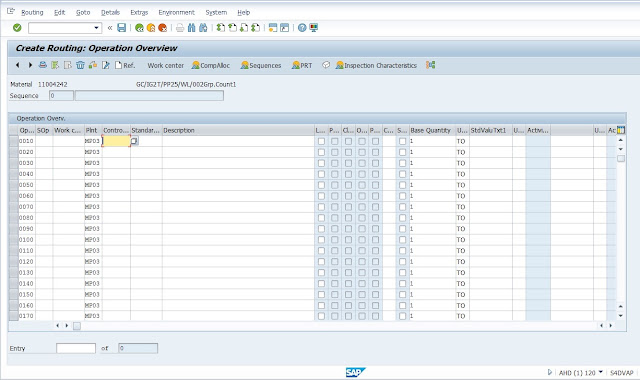The width and height of the screenshot is (640, 380).
Task: Tick the first checkbox in operation 0010 row
Action: coord(321,141)
